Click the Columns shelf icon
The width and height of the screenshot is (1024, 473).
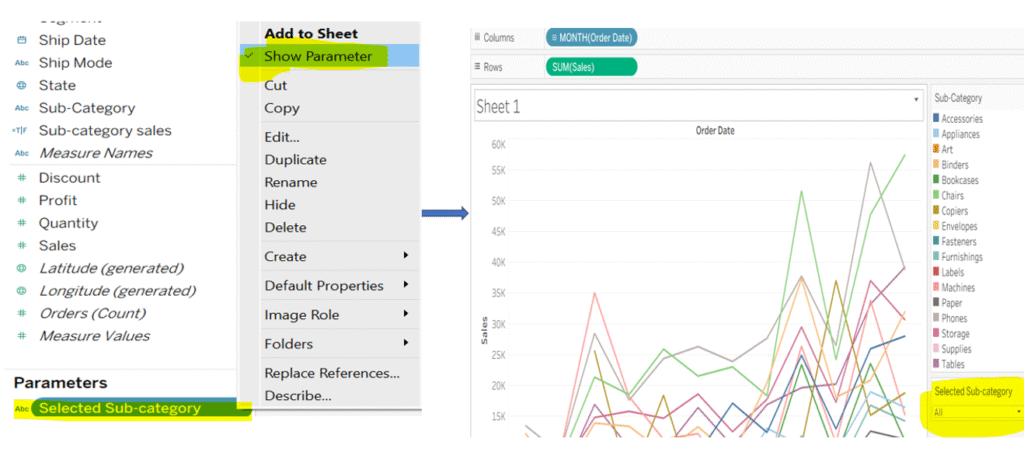pos(477,38)
